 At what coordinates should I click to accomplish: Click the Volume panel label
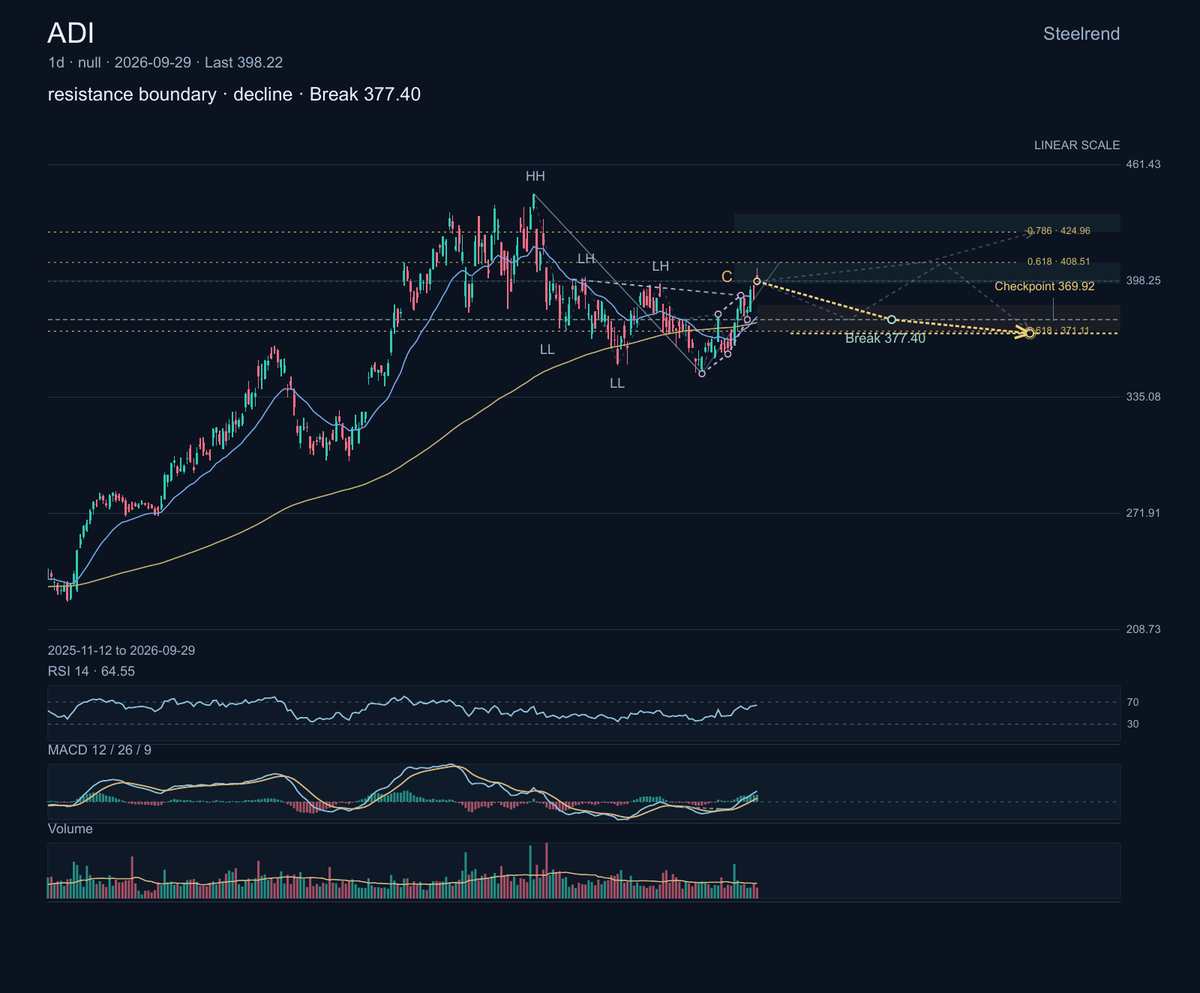click(x=70, y=829)
